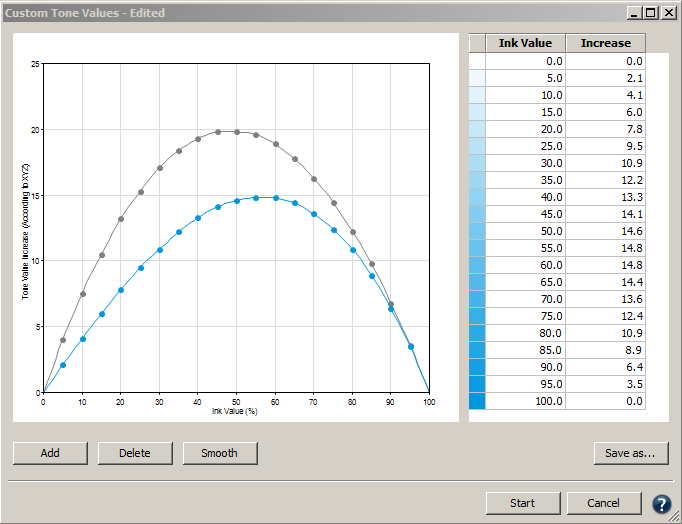Click the color swatch for 100.0 ink
This screenshot has height=524, width=682.
click(x=477, y=401)
